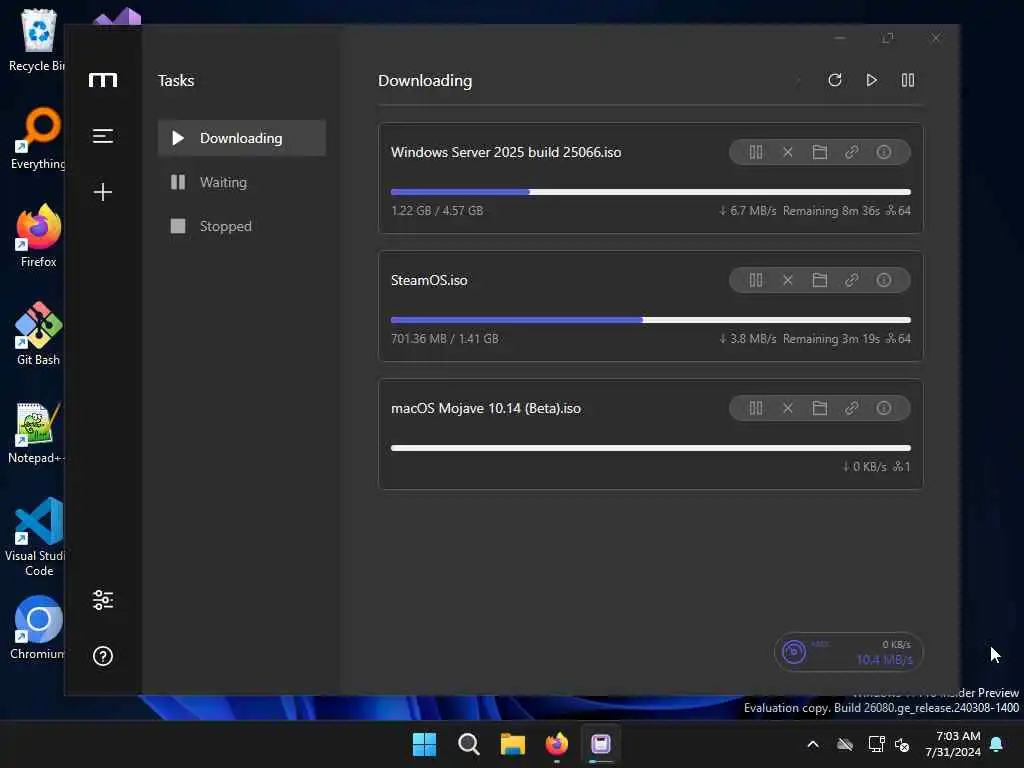Show SteamOS.iso in folder
1024x768 pixels.
click(x=820, y=280)
